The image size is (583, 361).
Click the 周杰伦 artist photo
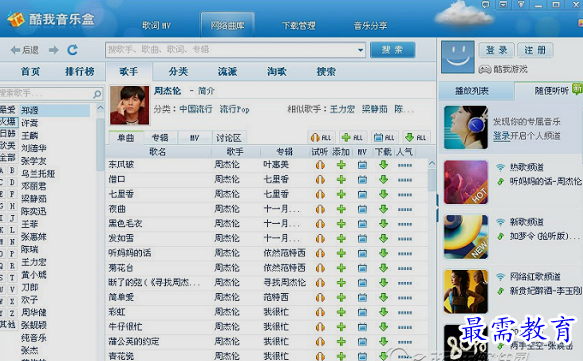[129, 105]
